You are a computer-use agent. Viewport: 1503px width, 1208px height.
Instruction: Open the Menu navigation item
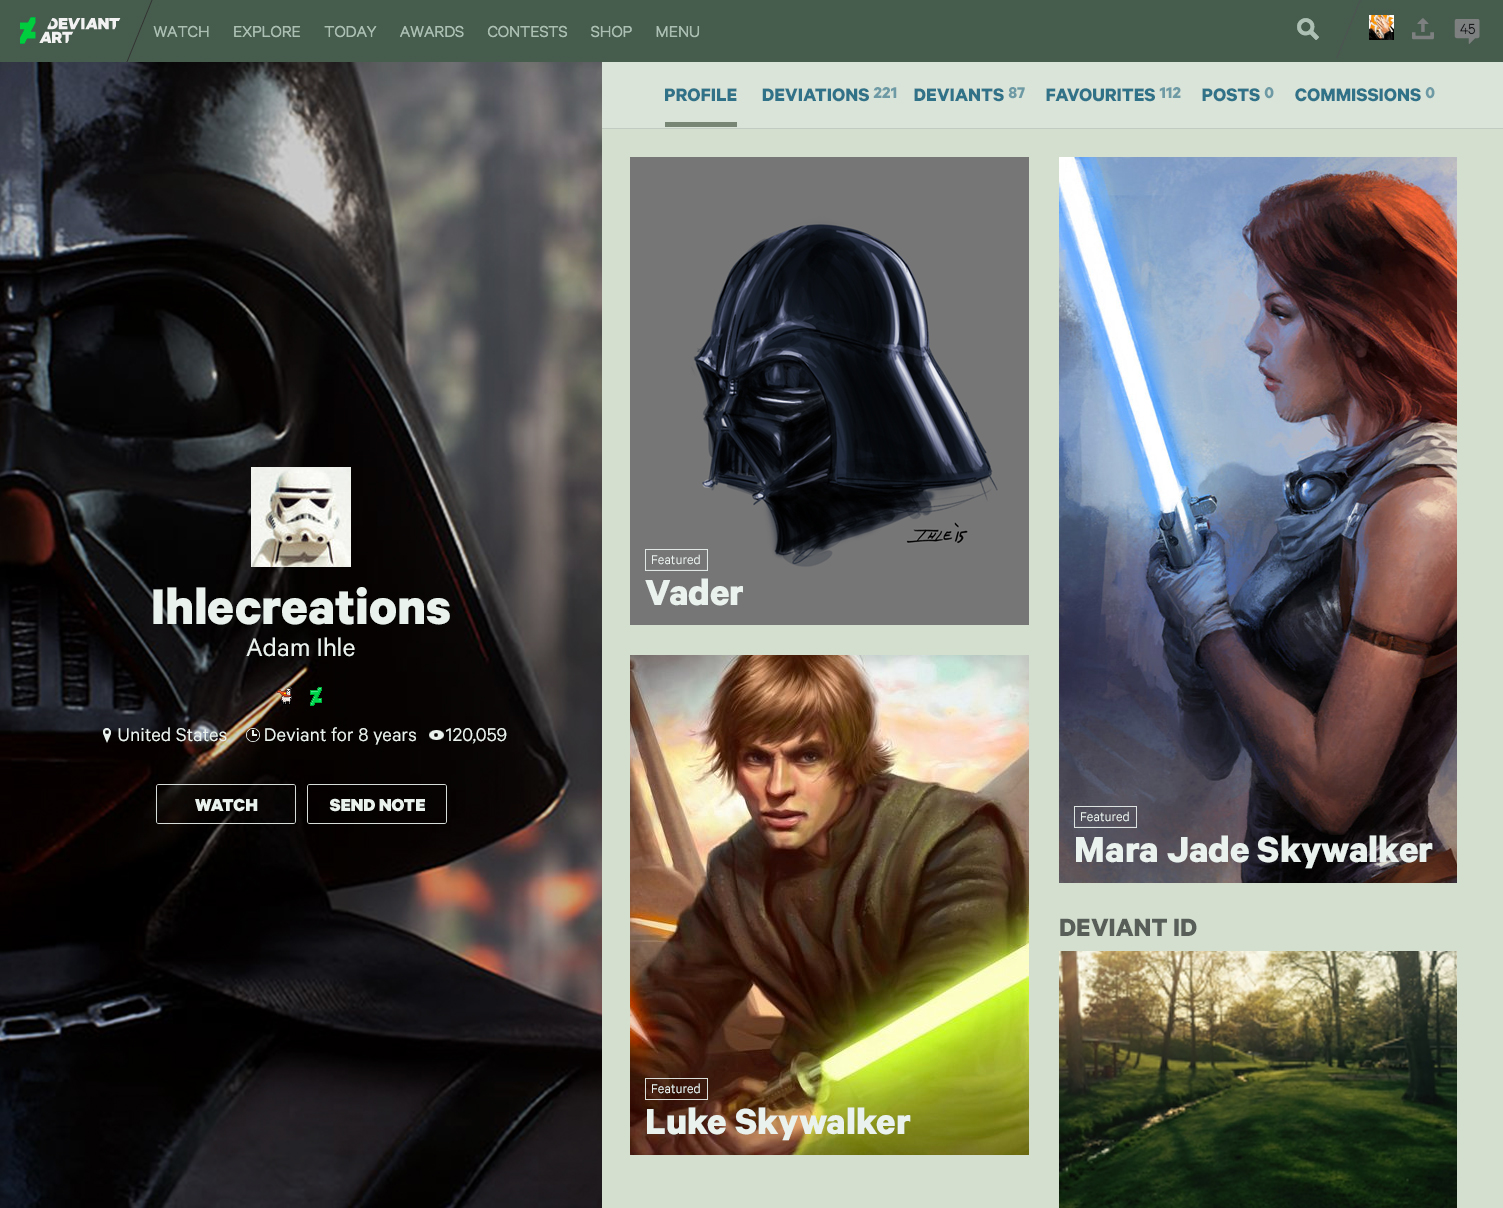(677, 31)
